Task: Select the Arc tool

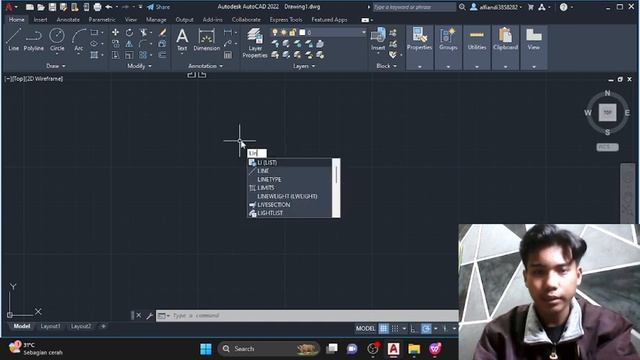Action: (78, 40)
